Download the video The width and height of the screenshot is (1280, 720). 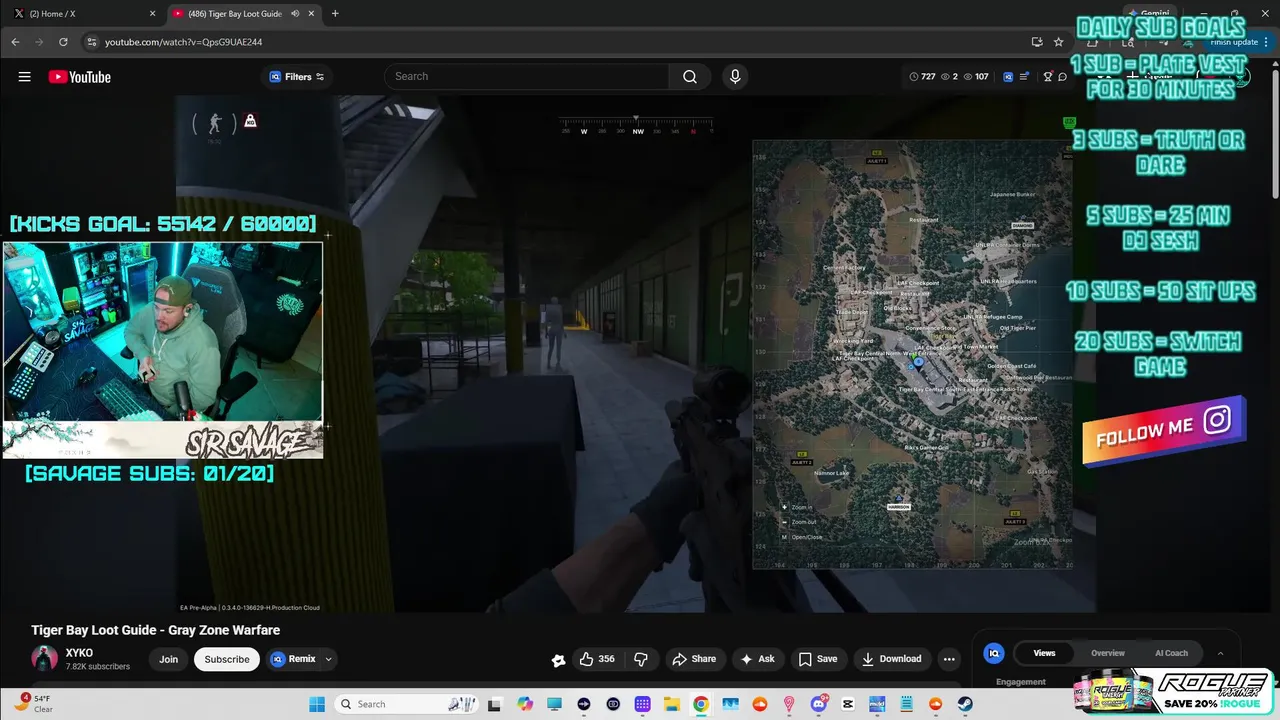click(891, 659)
